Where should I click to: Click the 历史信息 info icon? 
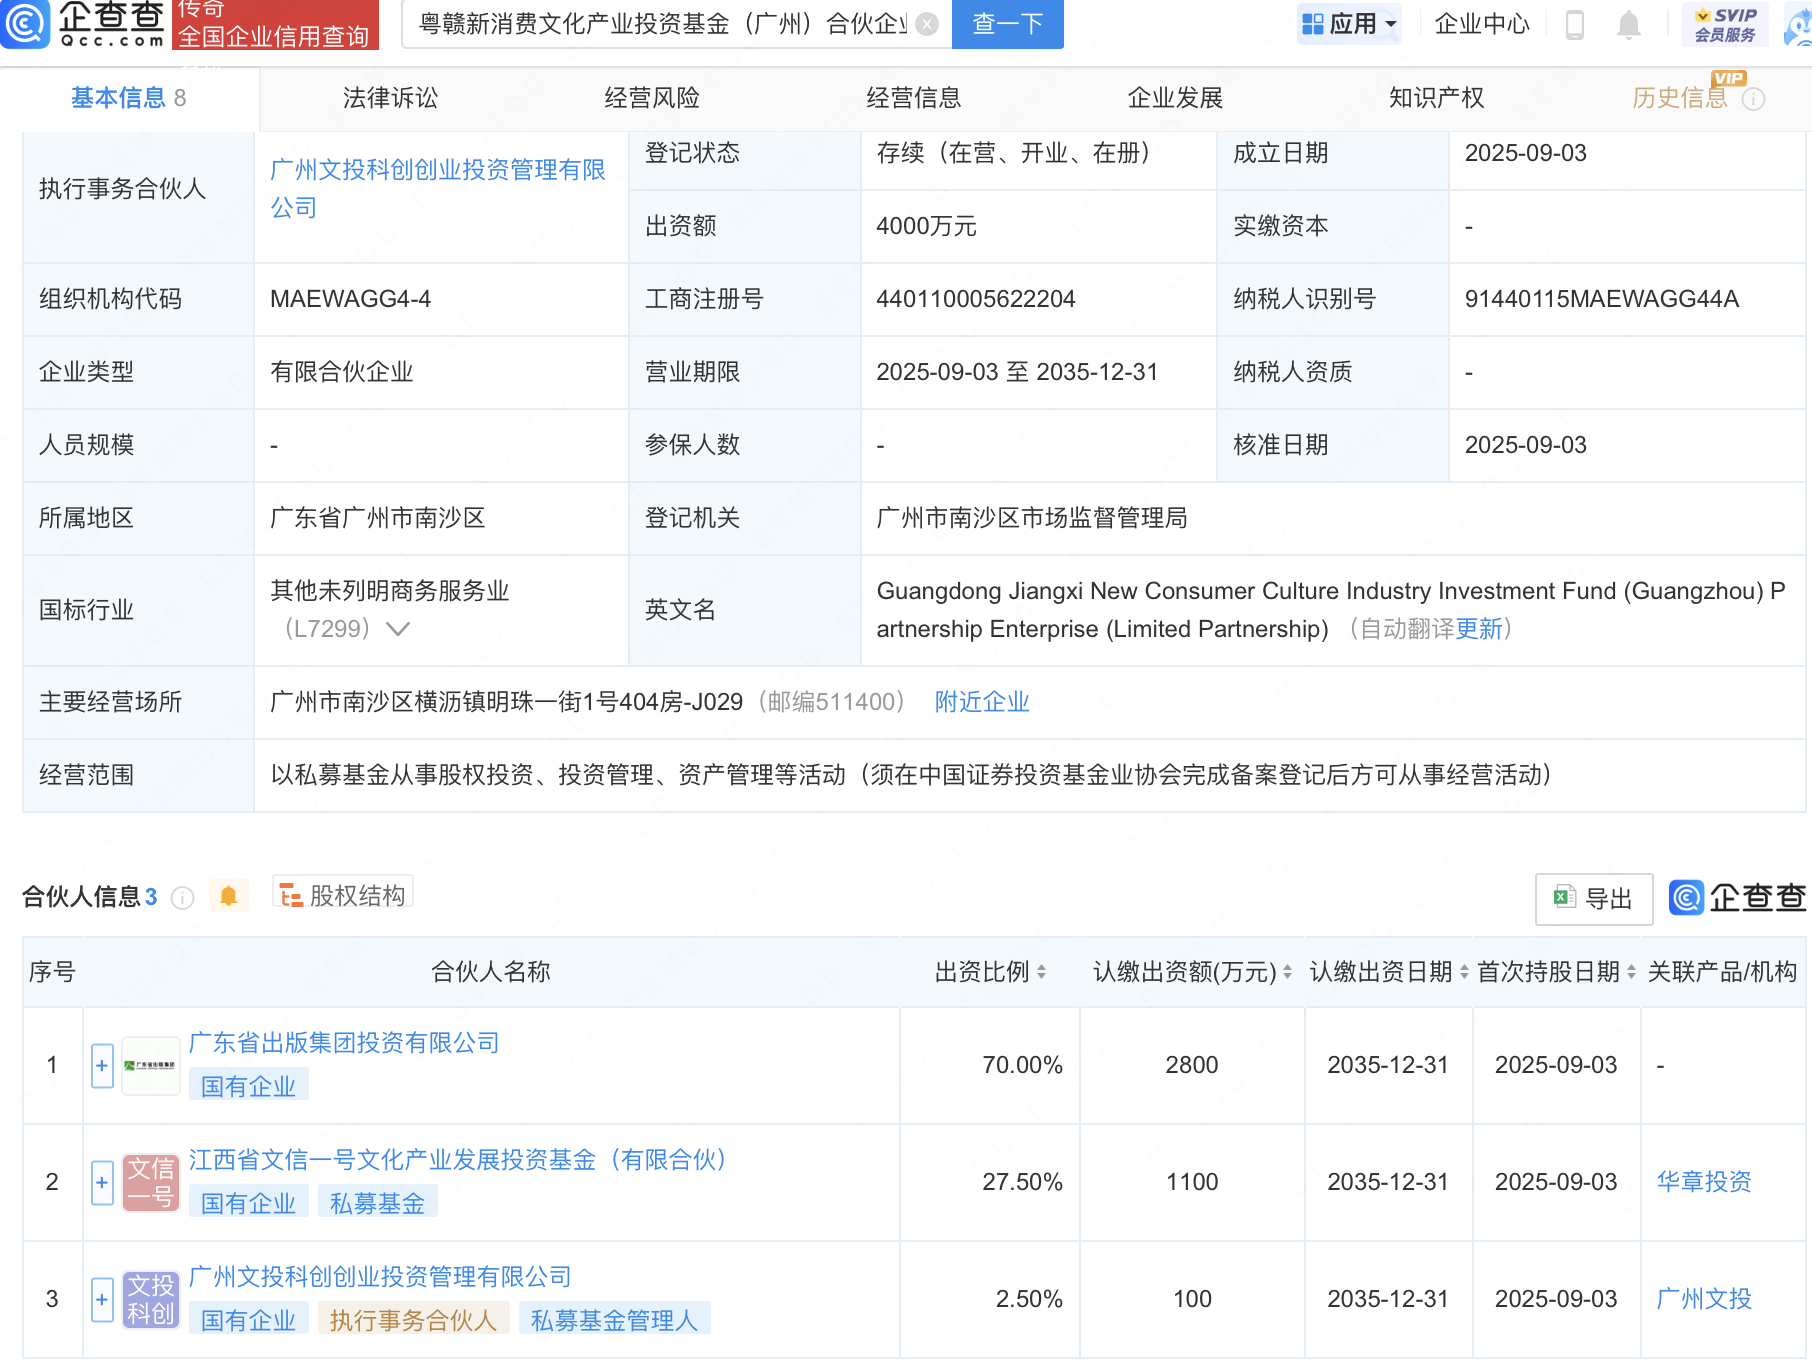[x=1753, y=99]
